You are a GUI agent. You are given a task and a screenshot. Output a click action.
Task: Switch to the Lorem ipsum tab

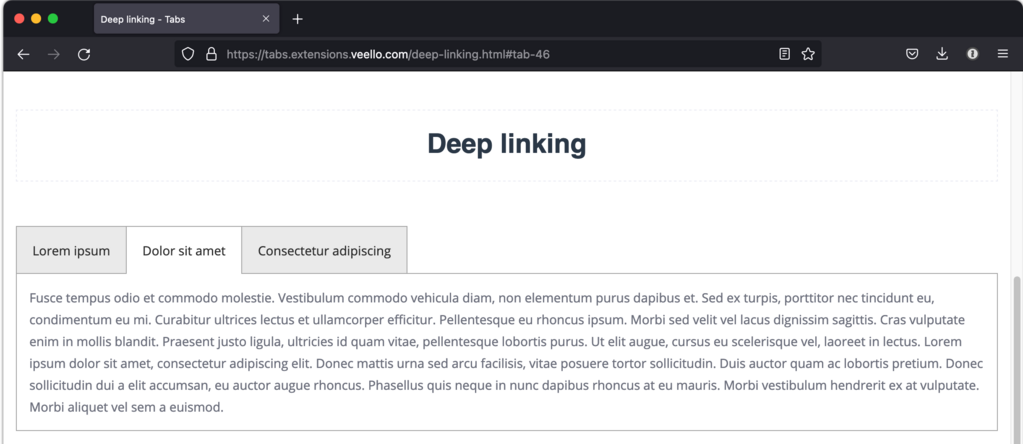tap(71, 251)
